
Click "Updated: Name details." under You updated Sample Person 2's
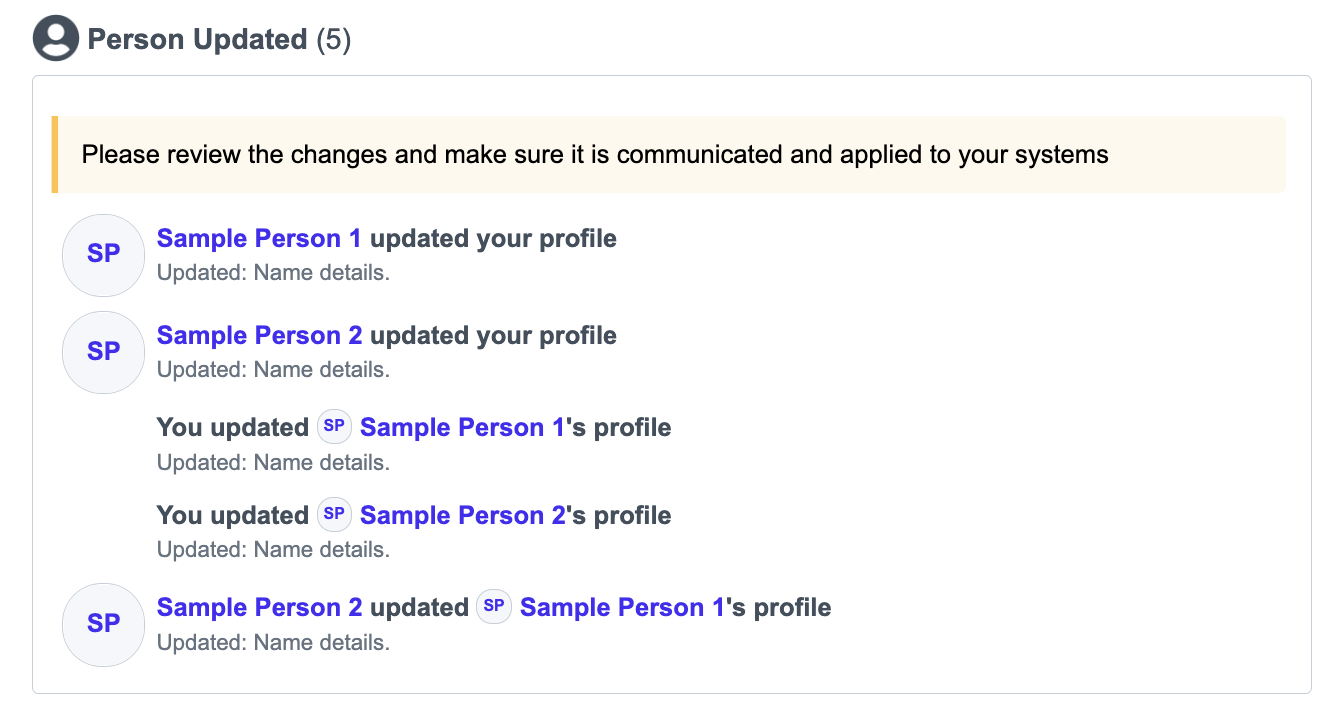pos(273,550)
